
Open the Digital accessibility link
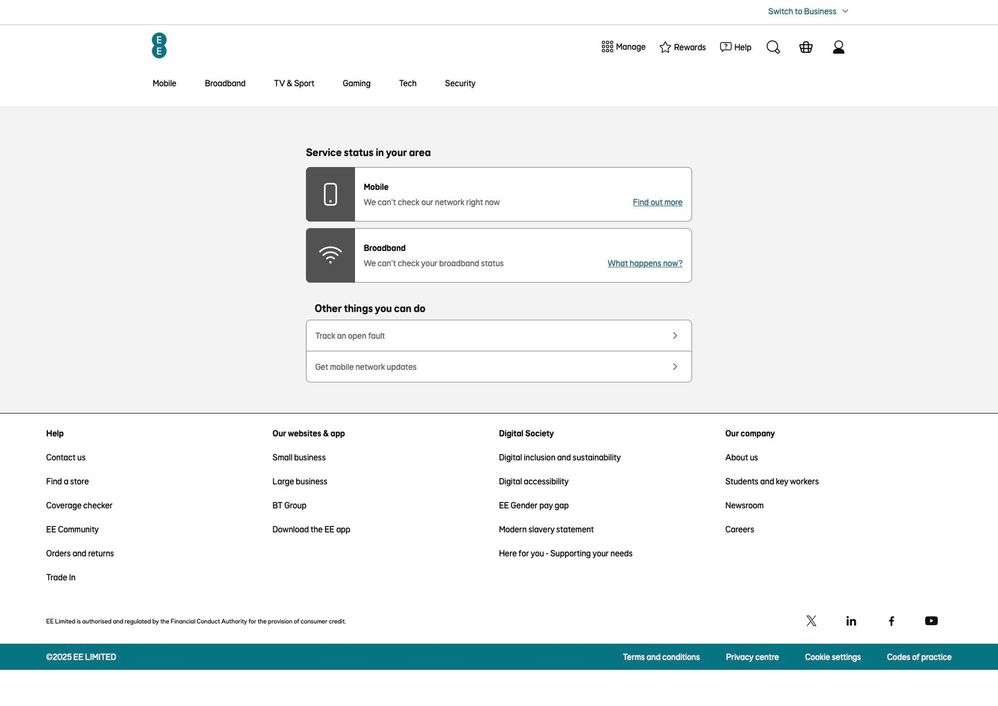(x=534, y=482)
